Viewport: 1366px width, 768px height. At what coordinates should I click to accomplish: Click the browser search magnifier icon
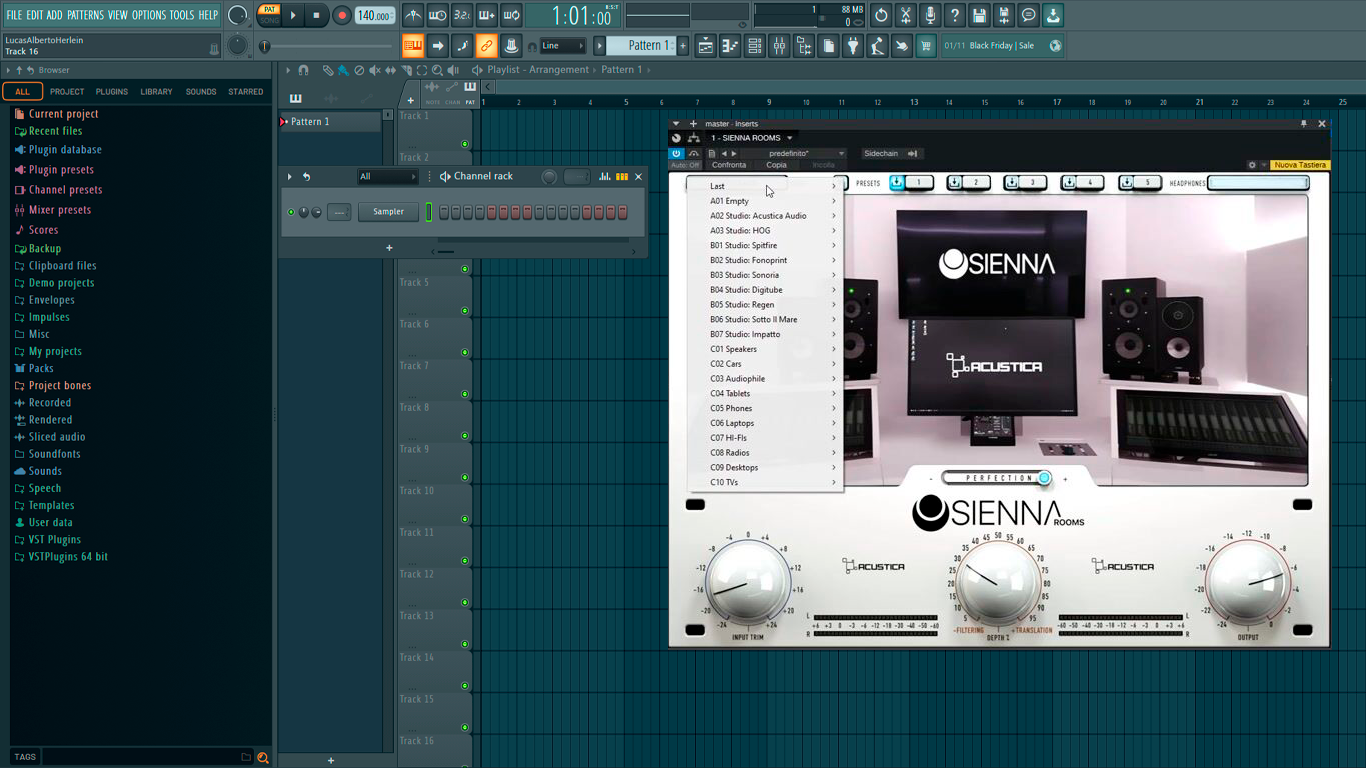(x=263, y=757)
